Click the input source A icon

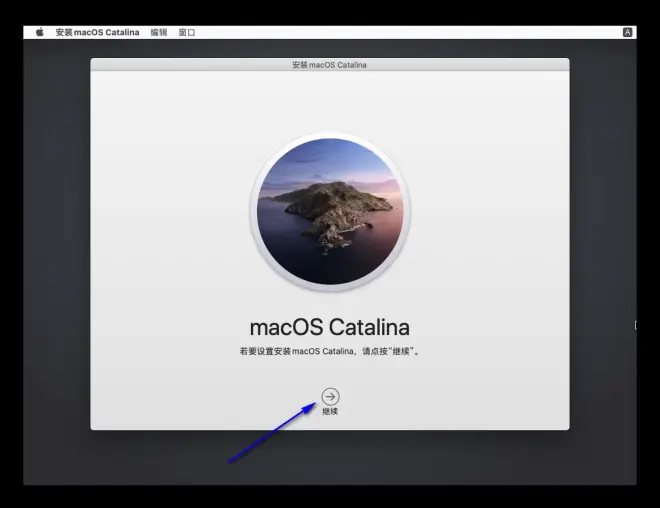[x=627, y=32]
